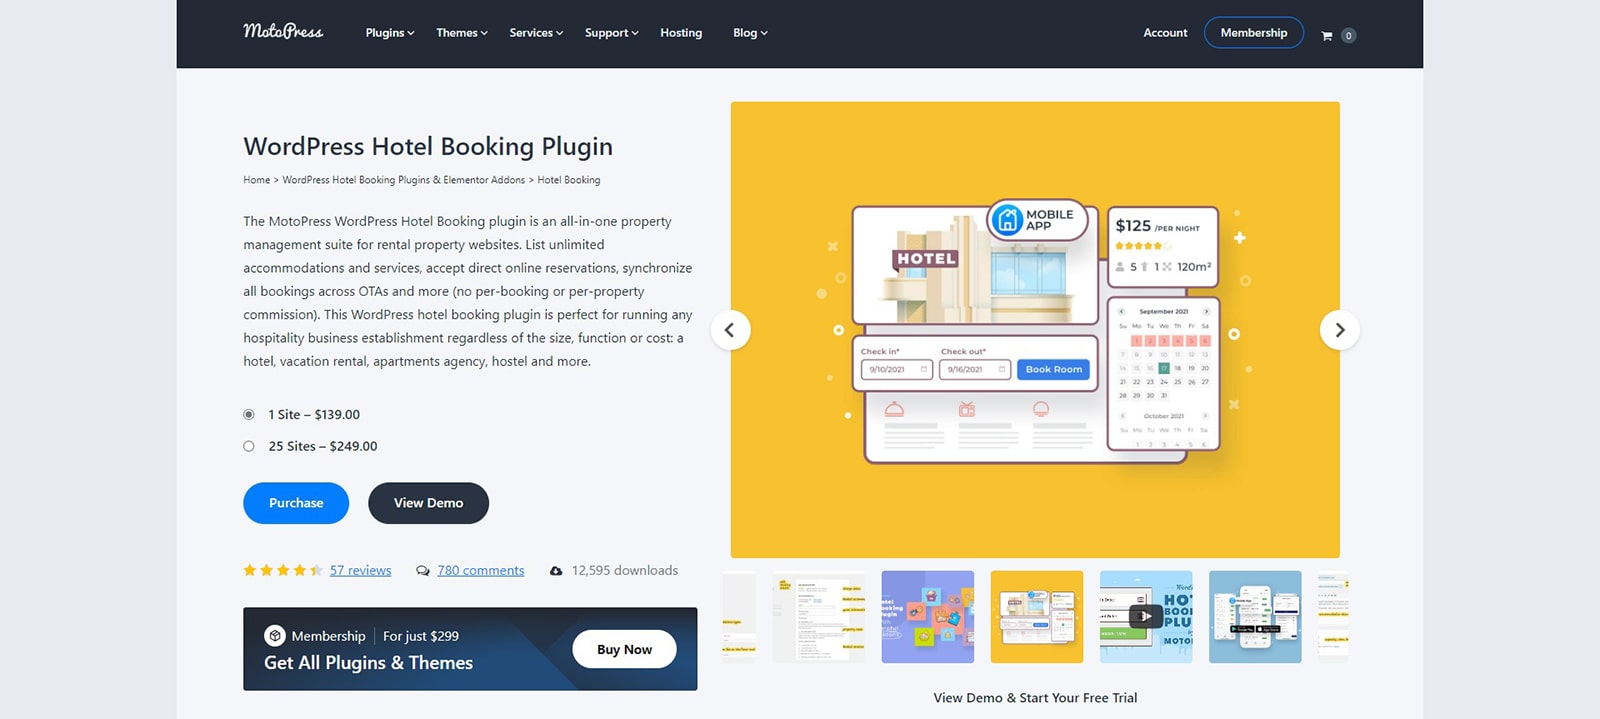Expand the Blog dropdown menu

(x=750, y=33)
